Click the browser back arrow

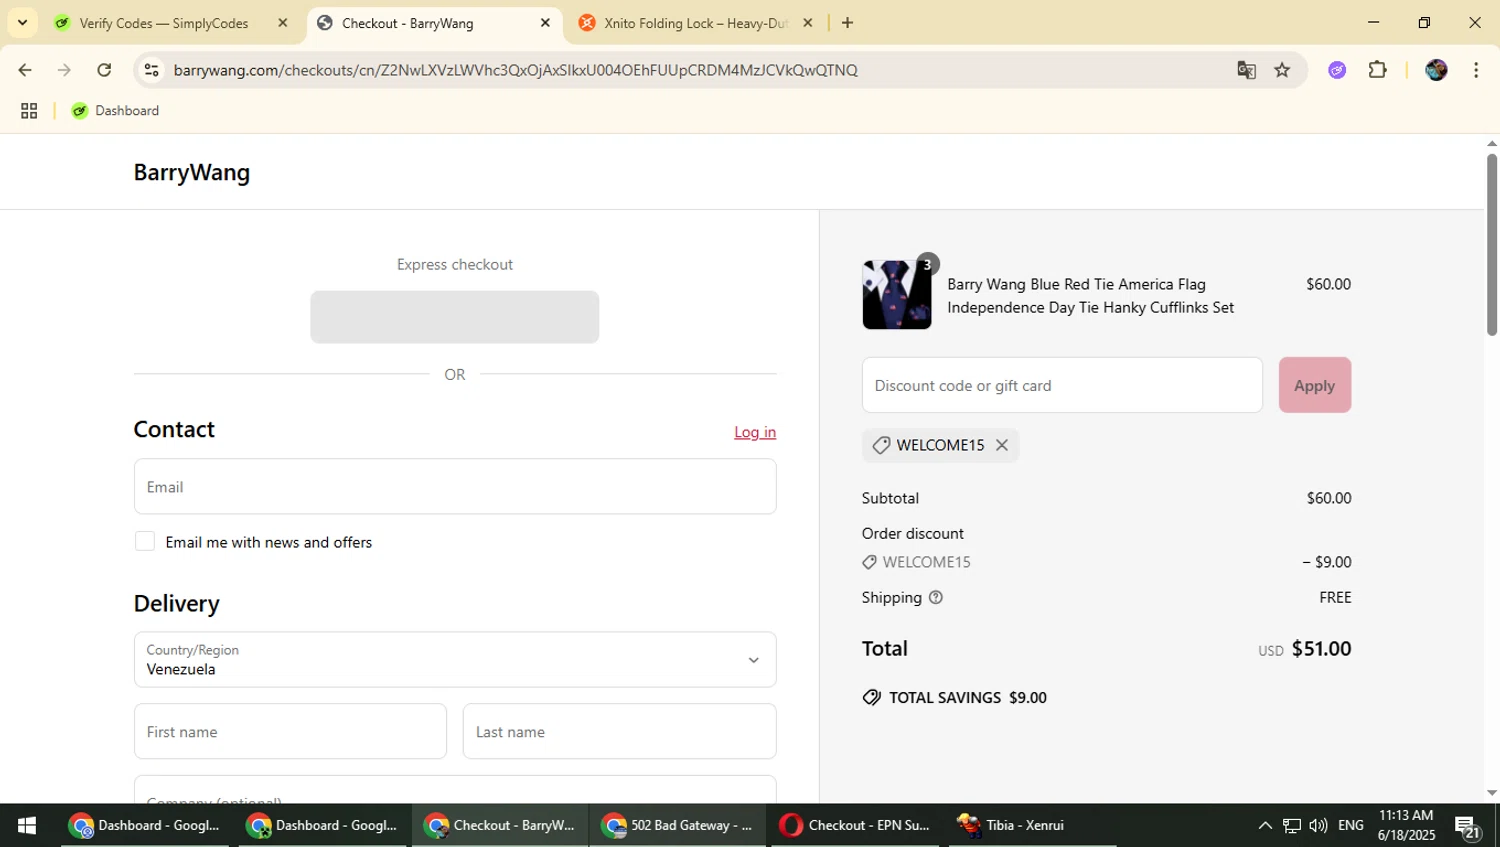(x=25, y=70)
